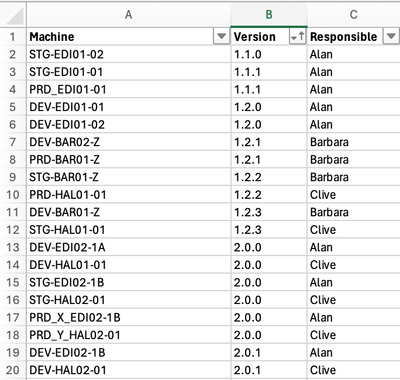Select cell PRD_X_EDI02-1B
Screen dimensions: 400x380
coord(129,318)
